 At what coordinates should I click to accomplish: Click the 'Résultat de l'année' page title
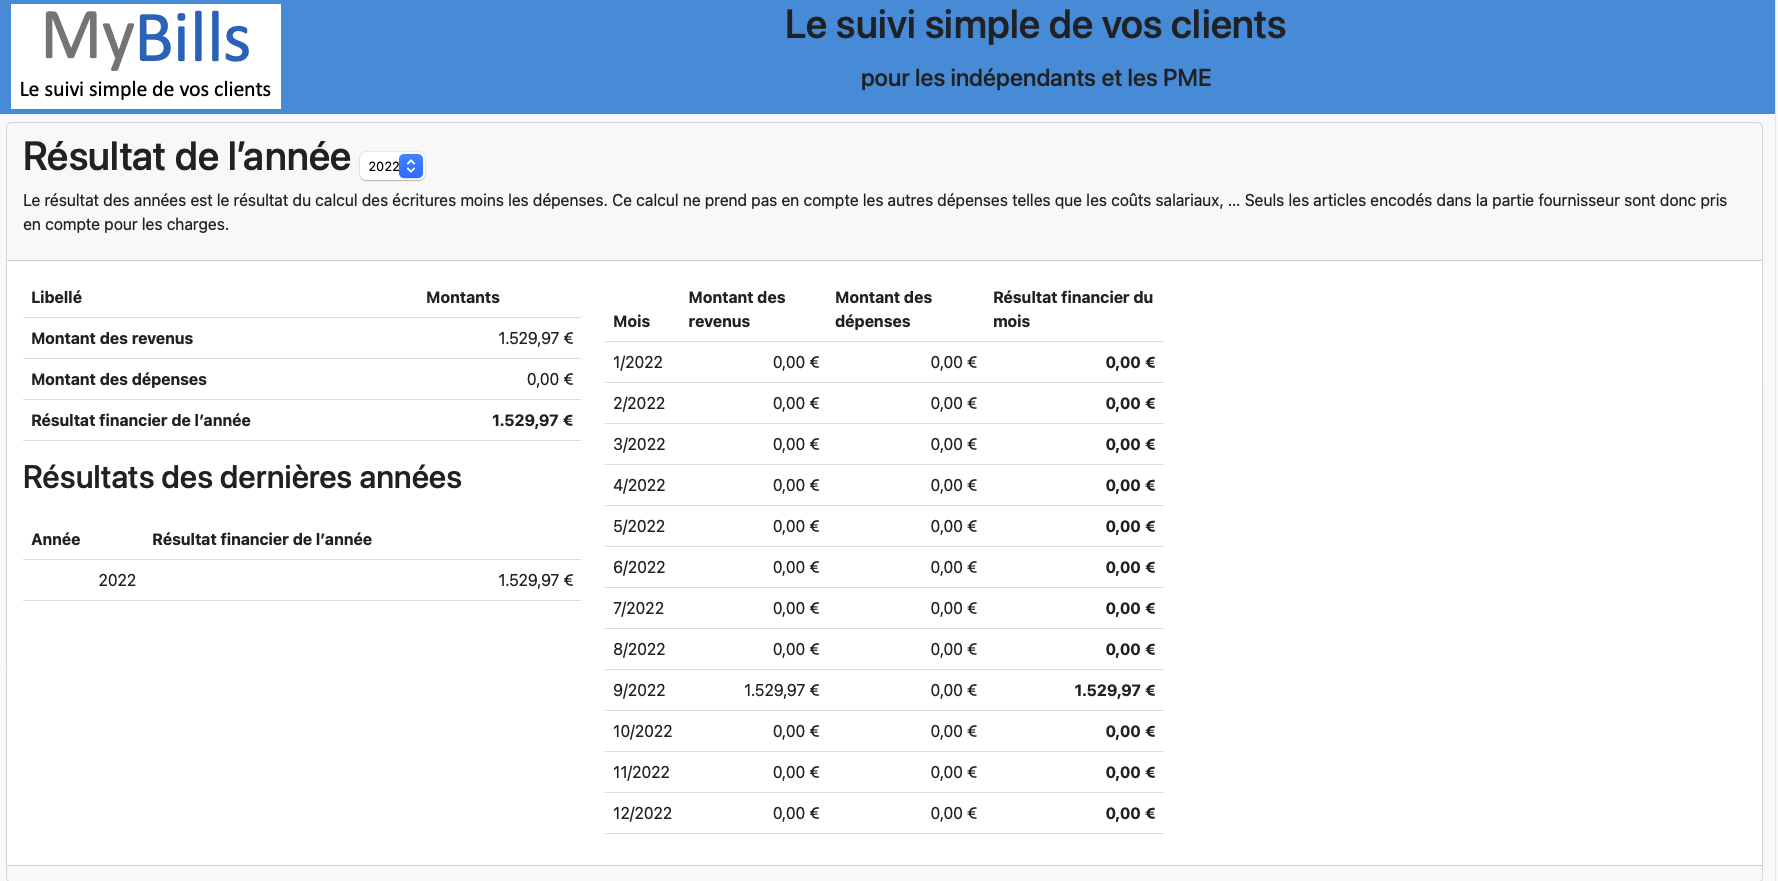pos(187,157)
